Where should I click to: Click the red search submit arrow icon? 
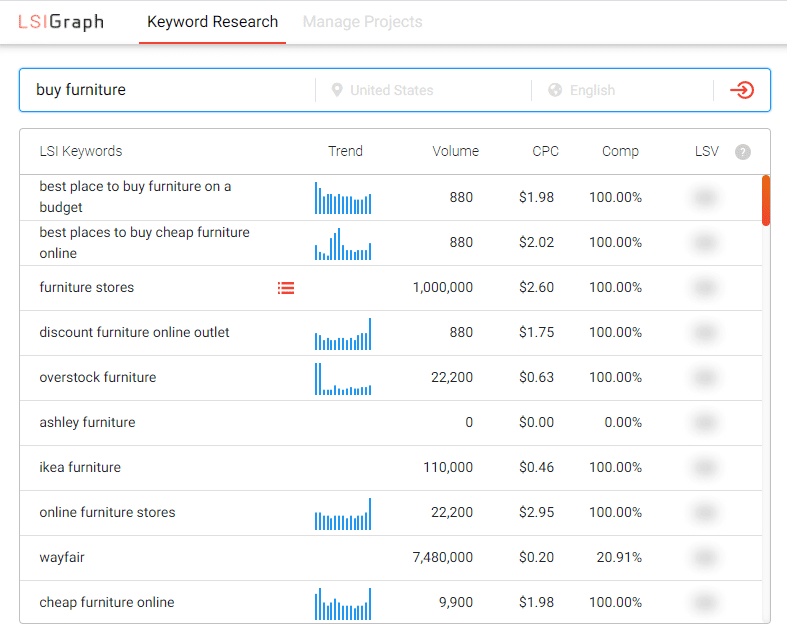pos(741,90)
